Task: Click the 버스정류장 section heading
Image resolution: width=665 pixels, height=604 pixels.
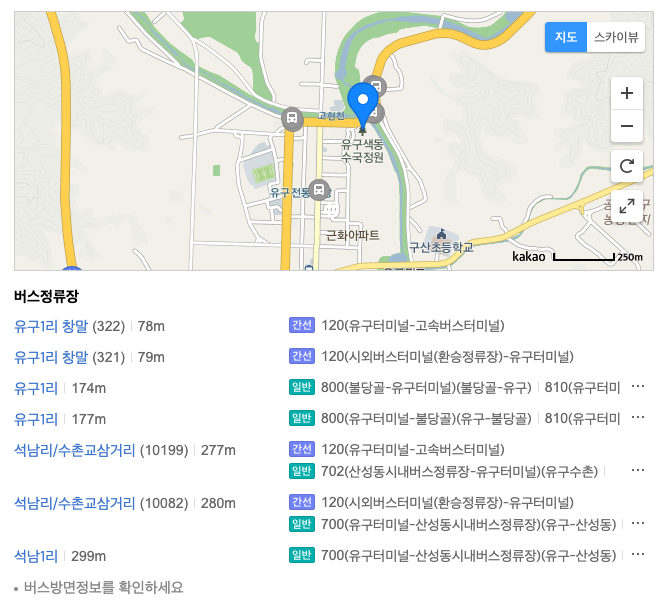Action: pyautogui.click(x=46, y=296)
